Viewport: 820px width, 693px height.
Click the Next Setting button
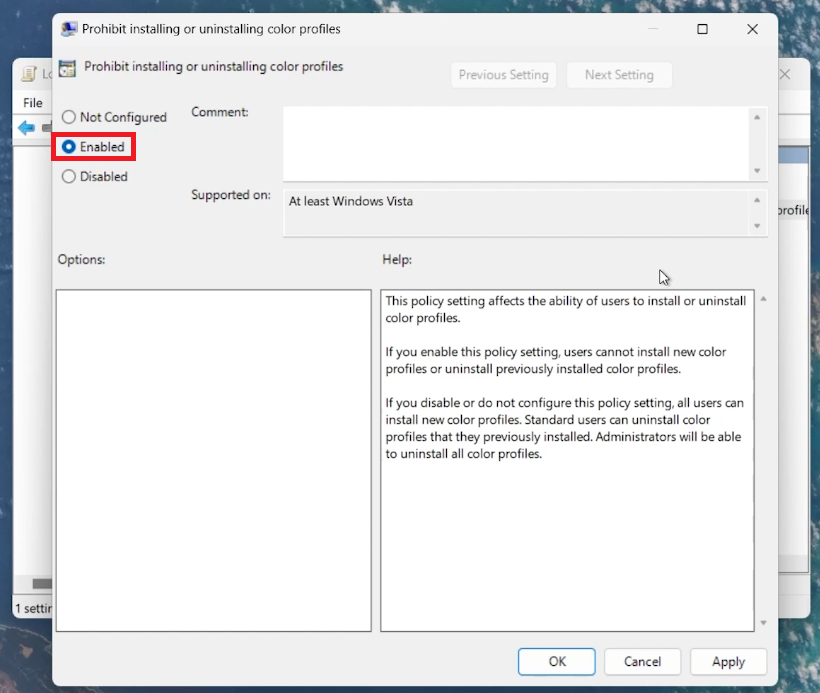[x=619, y=74]
